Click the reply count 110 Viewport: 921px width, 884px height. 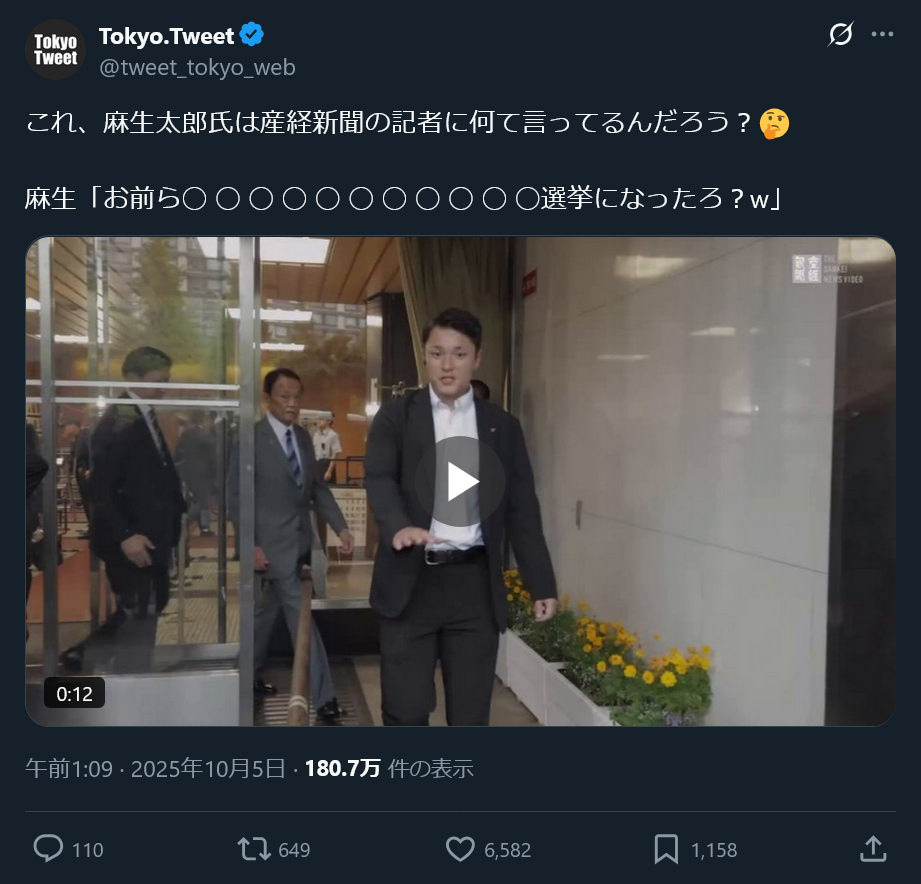88,850
